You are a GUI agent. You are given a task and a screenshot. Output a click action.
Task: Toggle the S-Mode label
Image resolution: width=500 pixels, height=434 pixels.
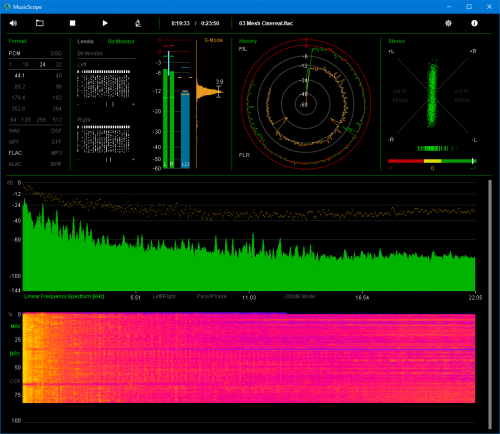213,40
